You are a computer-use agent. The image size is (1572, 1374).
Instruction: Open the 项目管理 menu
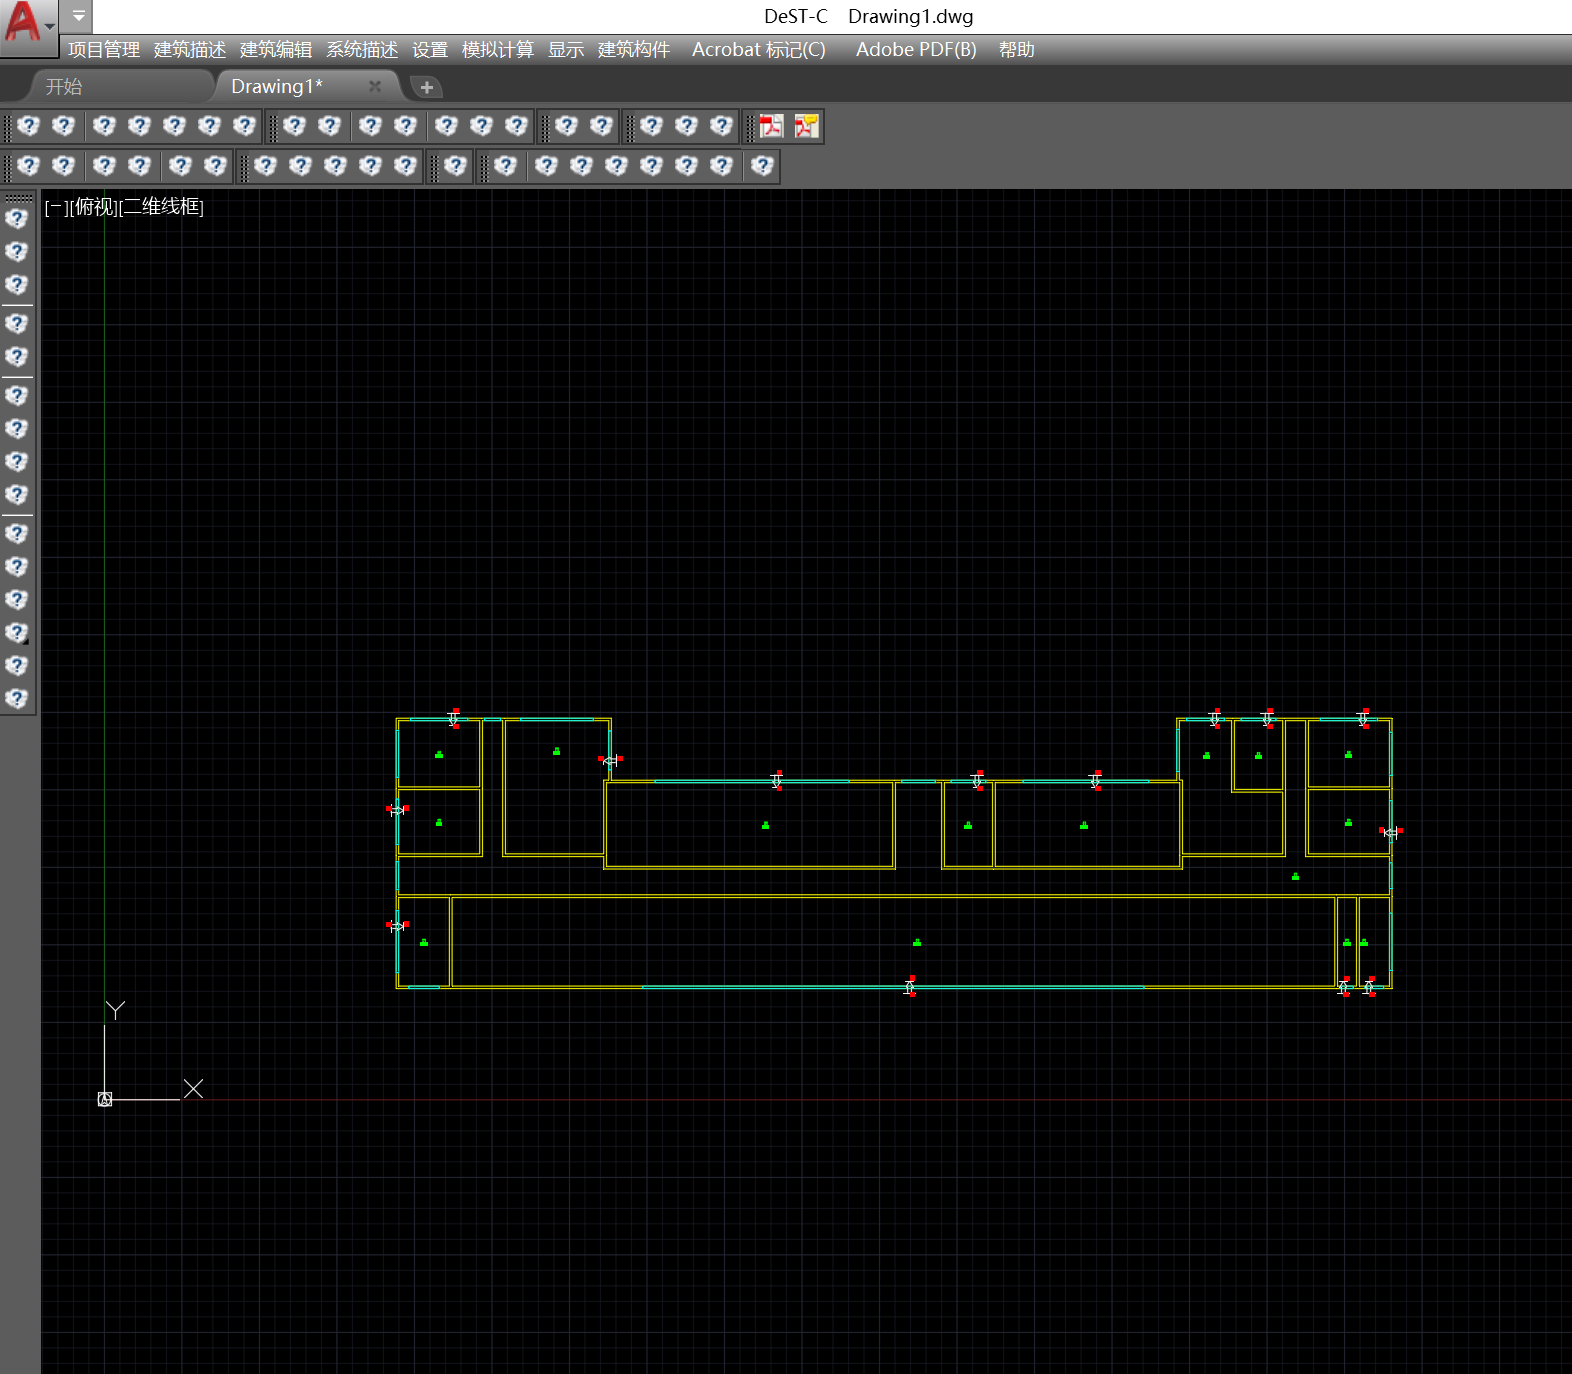click(x=104, y=50)
